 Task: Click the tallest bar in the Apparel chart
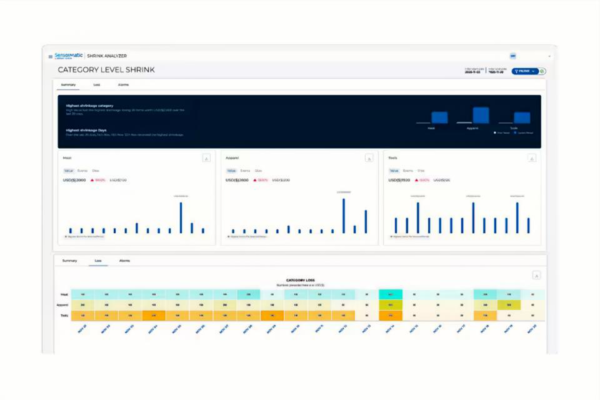coord(344,216)
